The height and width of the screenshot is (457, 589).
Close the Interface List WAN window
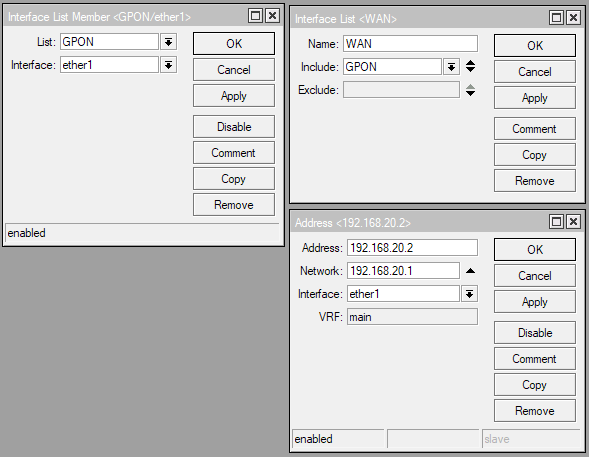573,18
